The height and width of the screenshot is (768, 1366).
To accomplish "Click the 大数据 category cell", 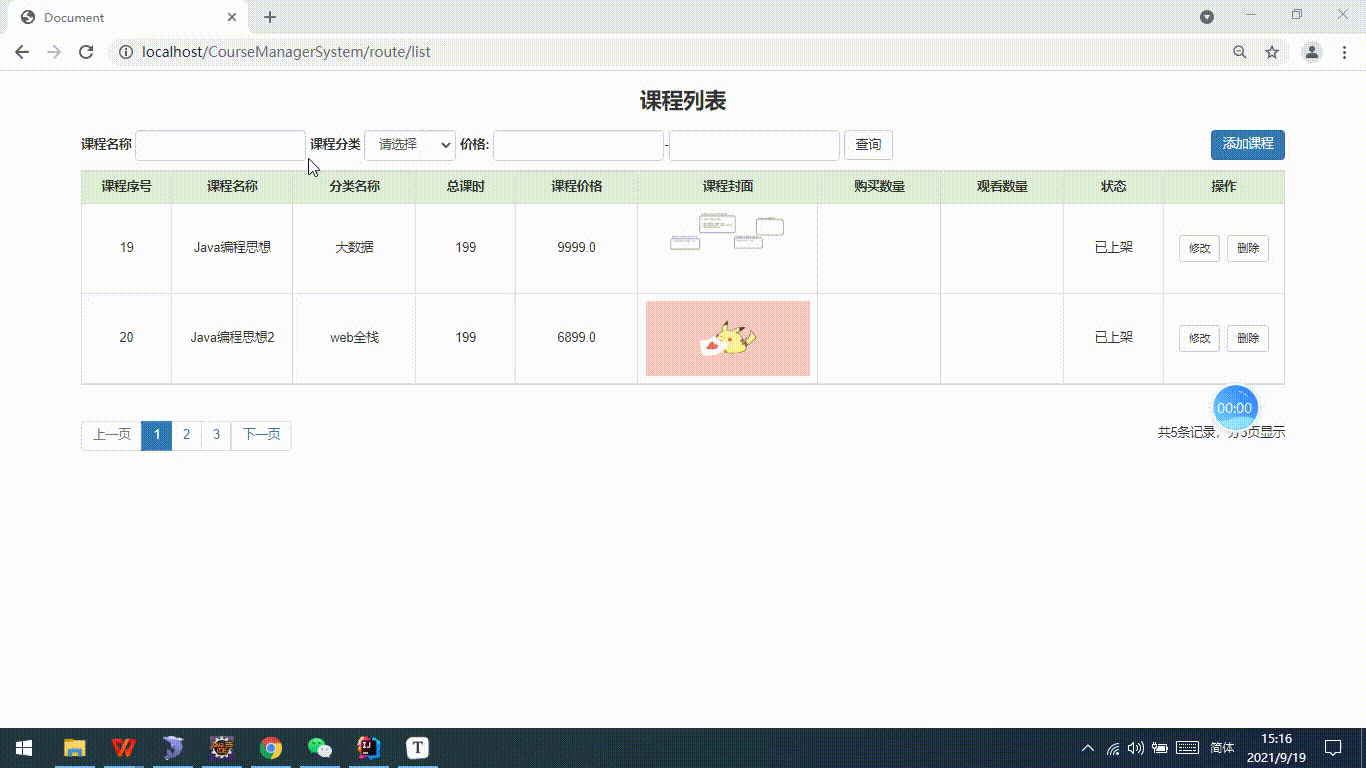I will pos(355,248).
